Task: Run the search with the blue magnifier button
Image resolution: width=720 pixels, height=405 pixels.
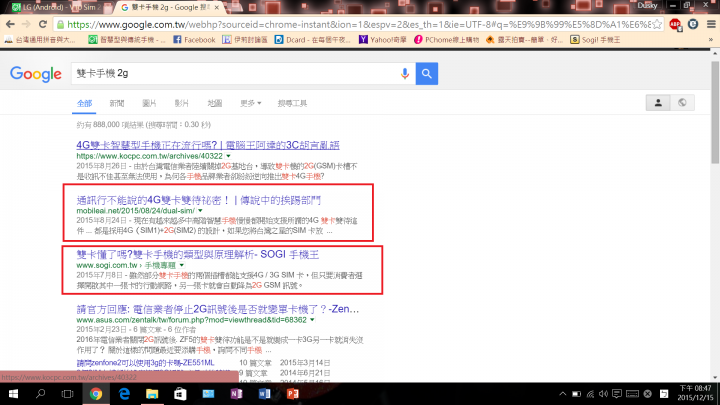Action: [427, 73]
